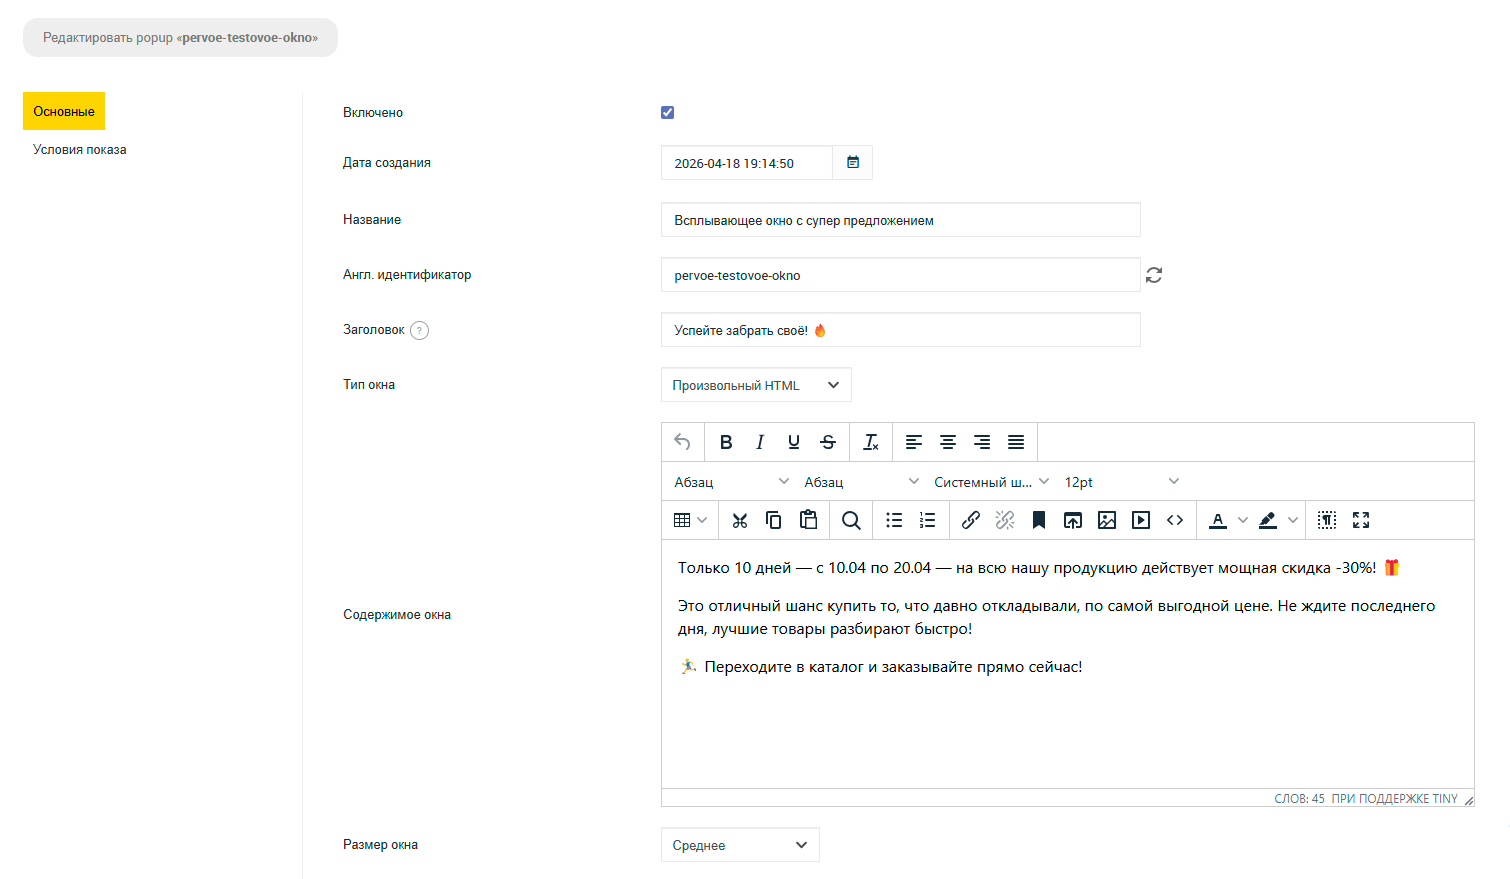Image resolution: width=1510 pixels, height=879 pixels.
Task: Toggle show blocks in editor
Action: [x=1327, y=520]
